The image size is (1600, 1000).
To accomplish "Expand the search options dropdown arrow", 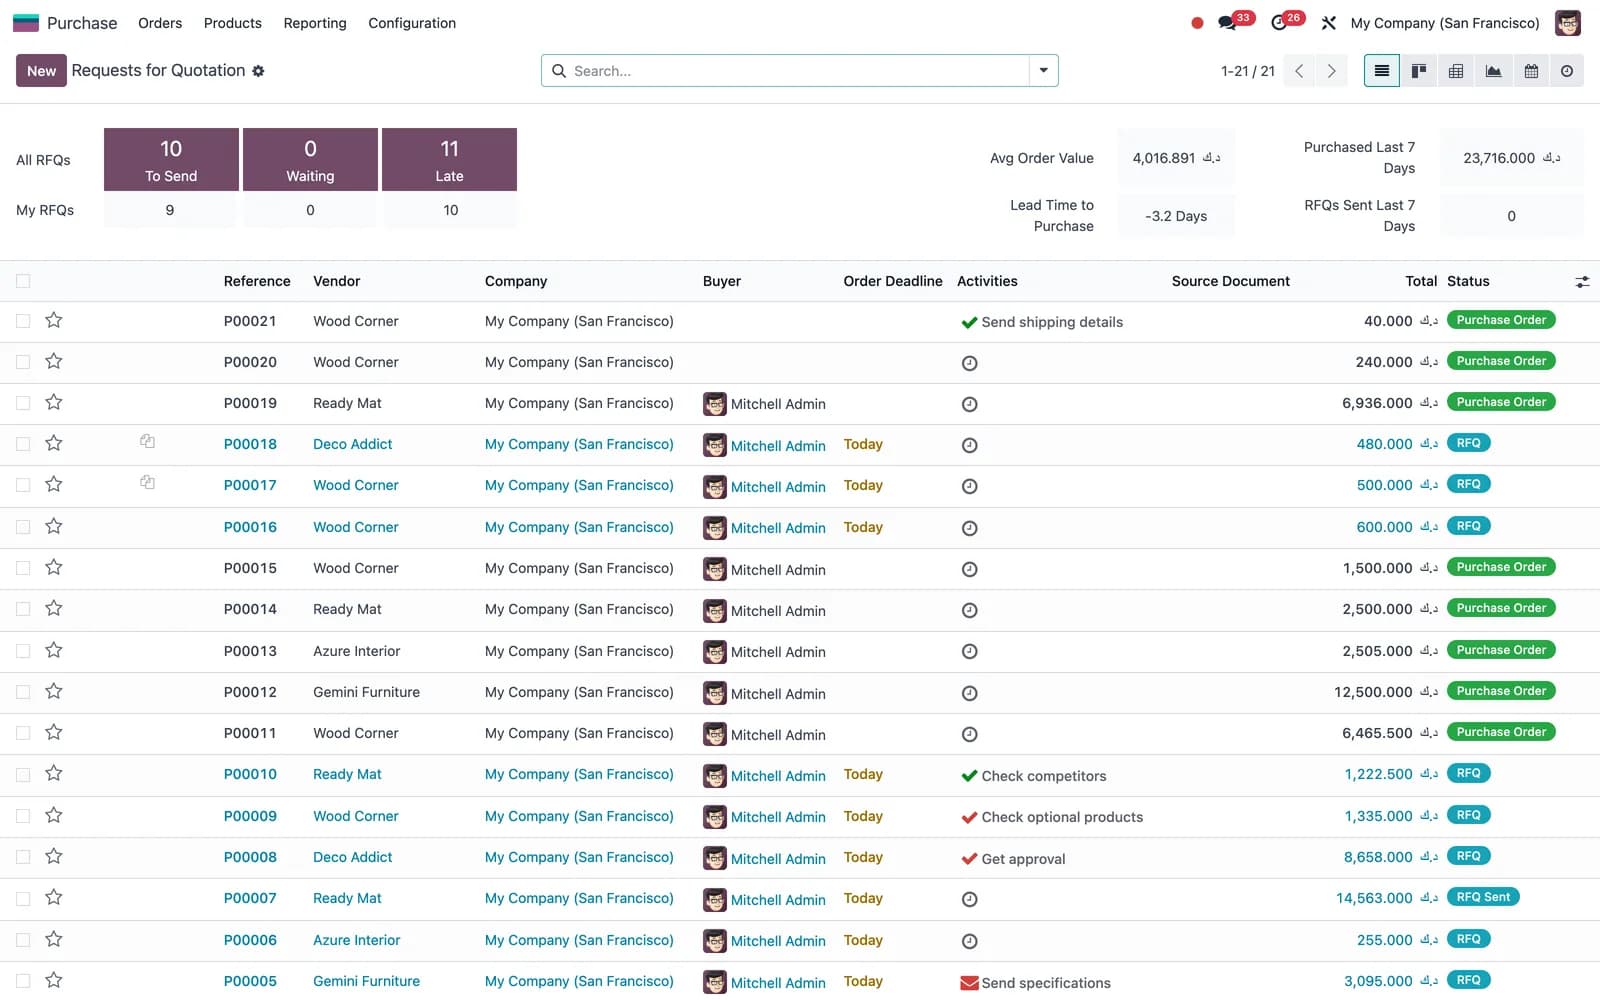I will pyautogui.click(x=1043, y=71).
